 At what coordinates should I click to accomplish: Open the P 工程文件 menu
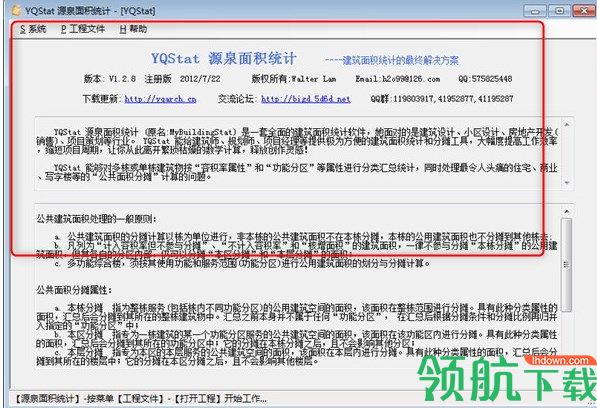pyautogui.click(x=83, y=29)
